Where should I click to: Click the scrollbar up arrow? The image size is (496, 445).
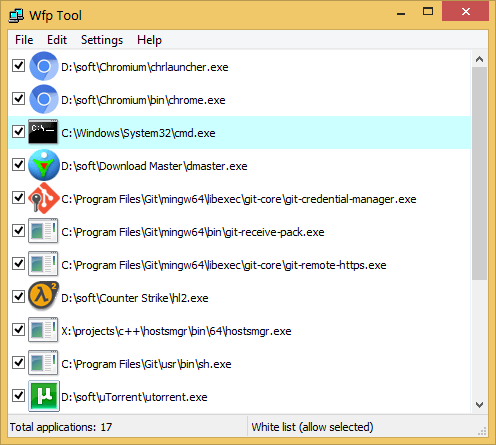[x=479, y=59]
